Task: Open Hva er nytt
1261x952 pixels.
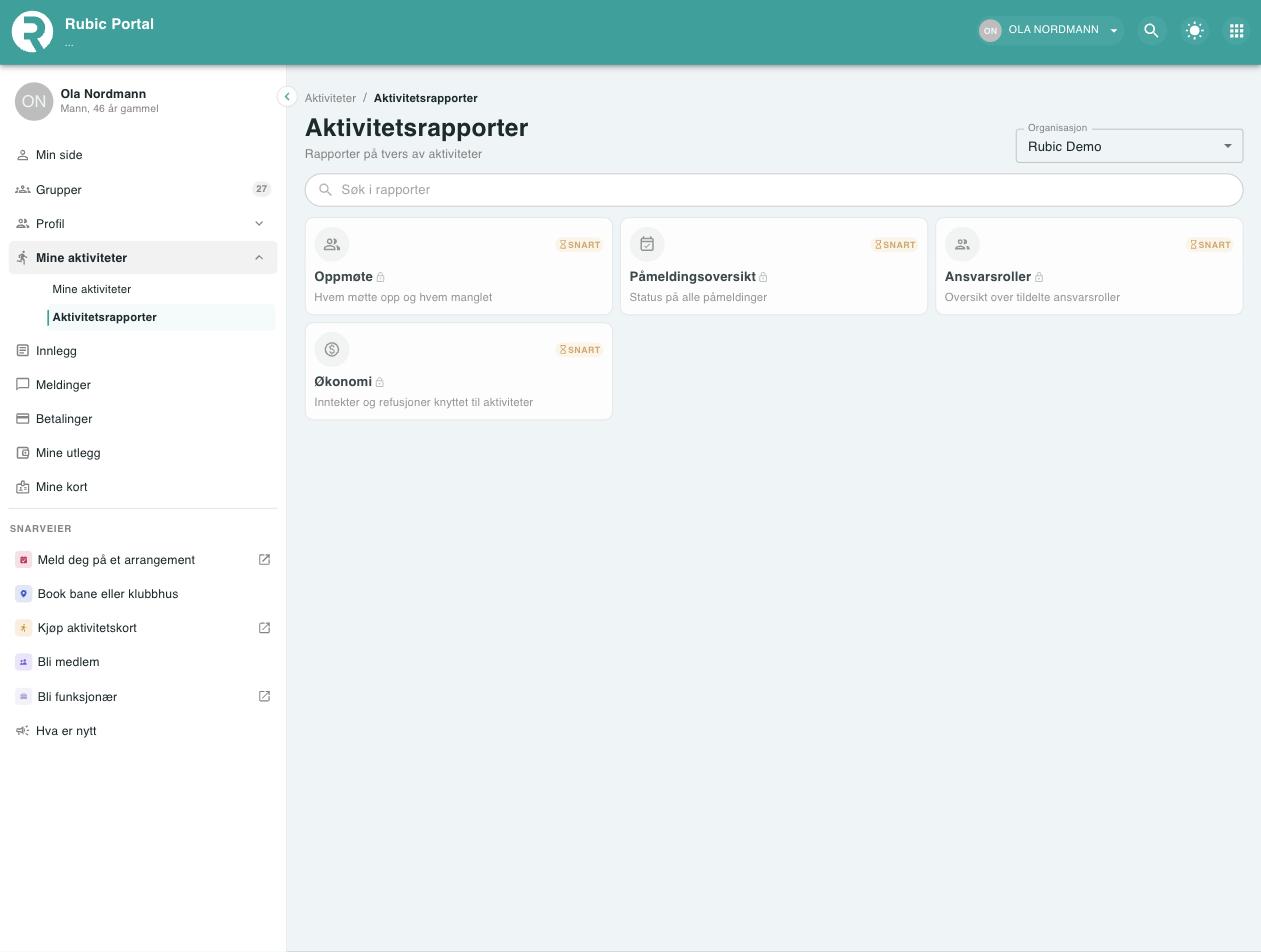Action: pos(143,731)
